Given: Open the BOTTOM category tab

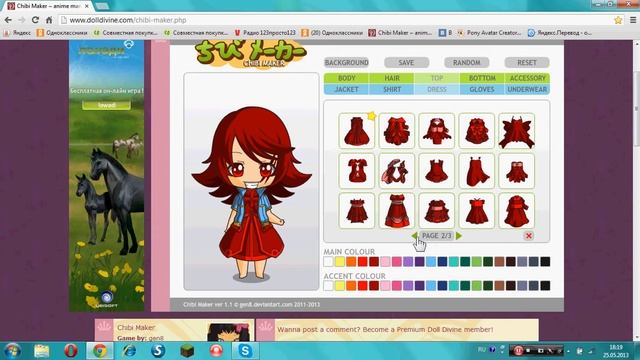Looking at the screenshot, I should tap(482, 78).
